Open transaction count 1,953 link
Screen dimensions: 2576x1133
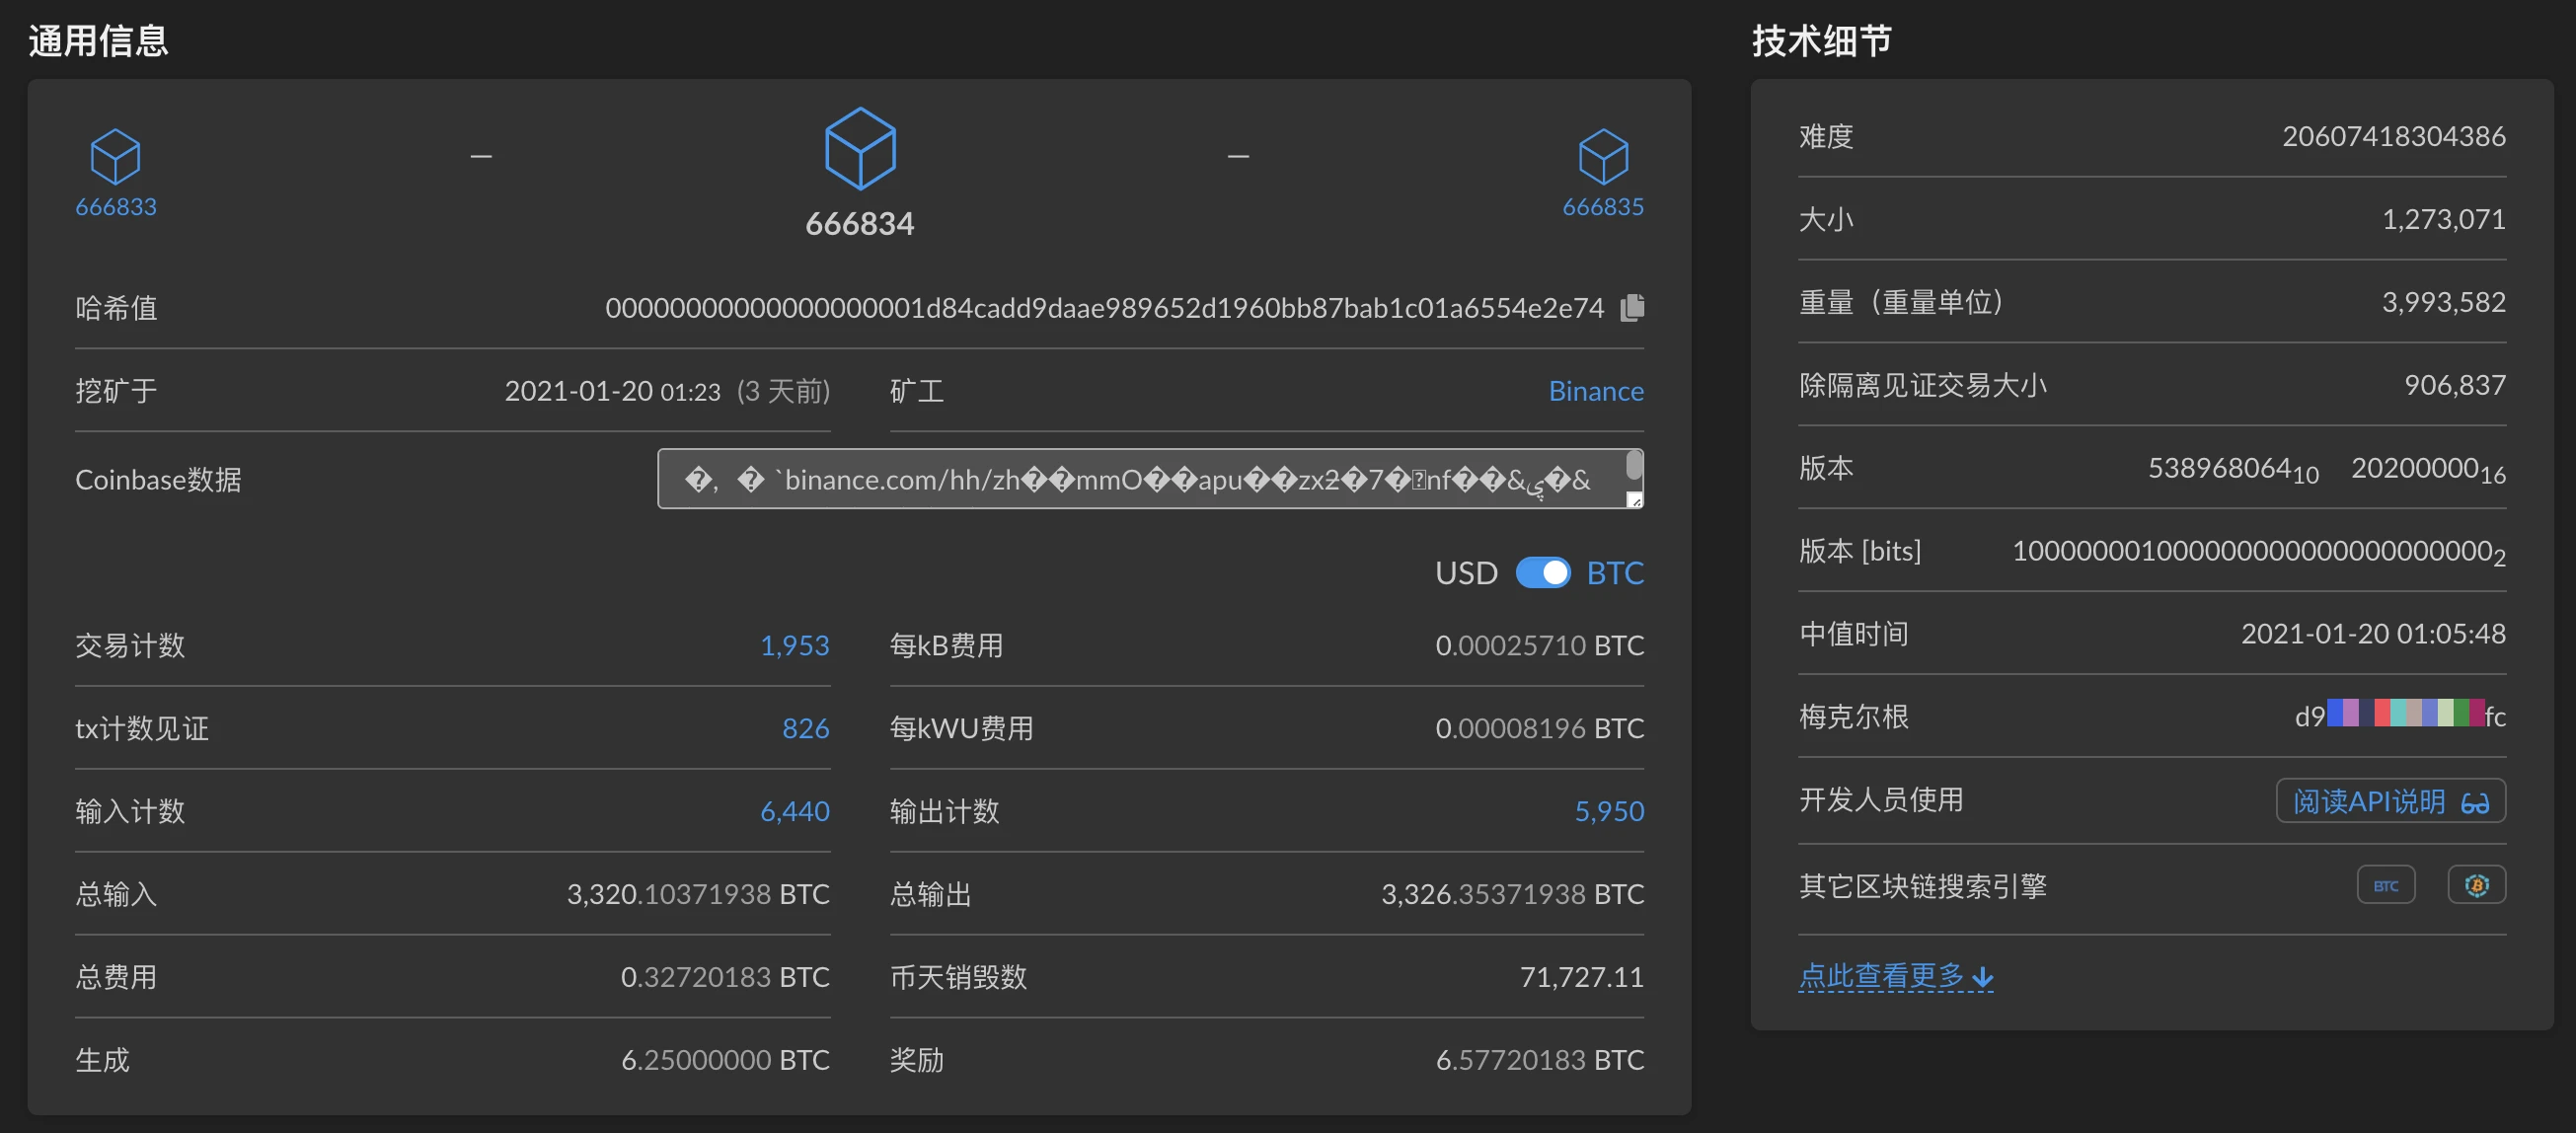click(x=794, y=645)
